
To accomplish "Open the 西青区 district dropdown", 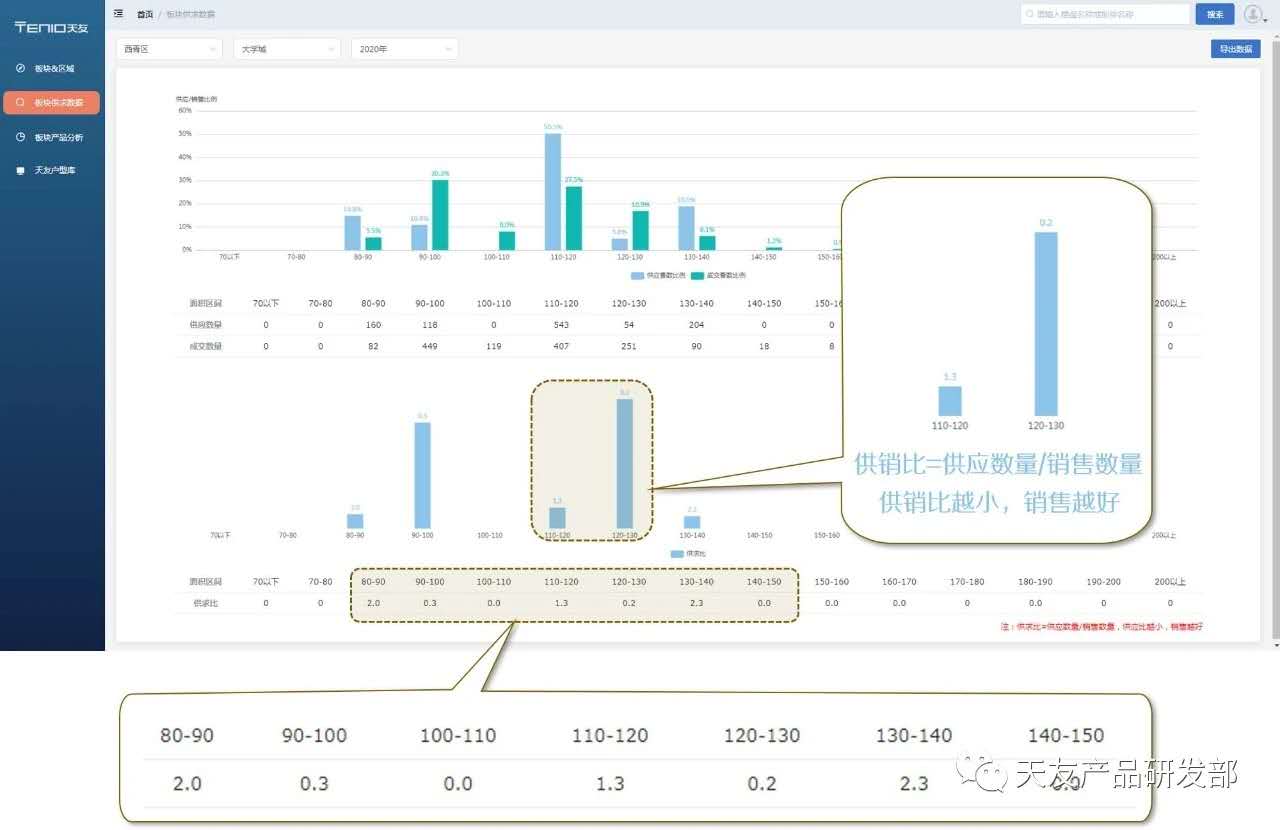I will (169, 49).
